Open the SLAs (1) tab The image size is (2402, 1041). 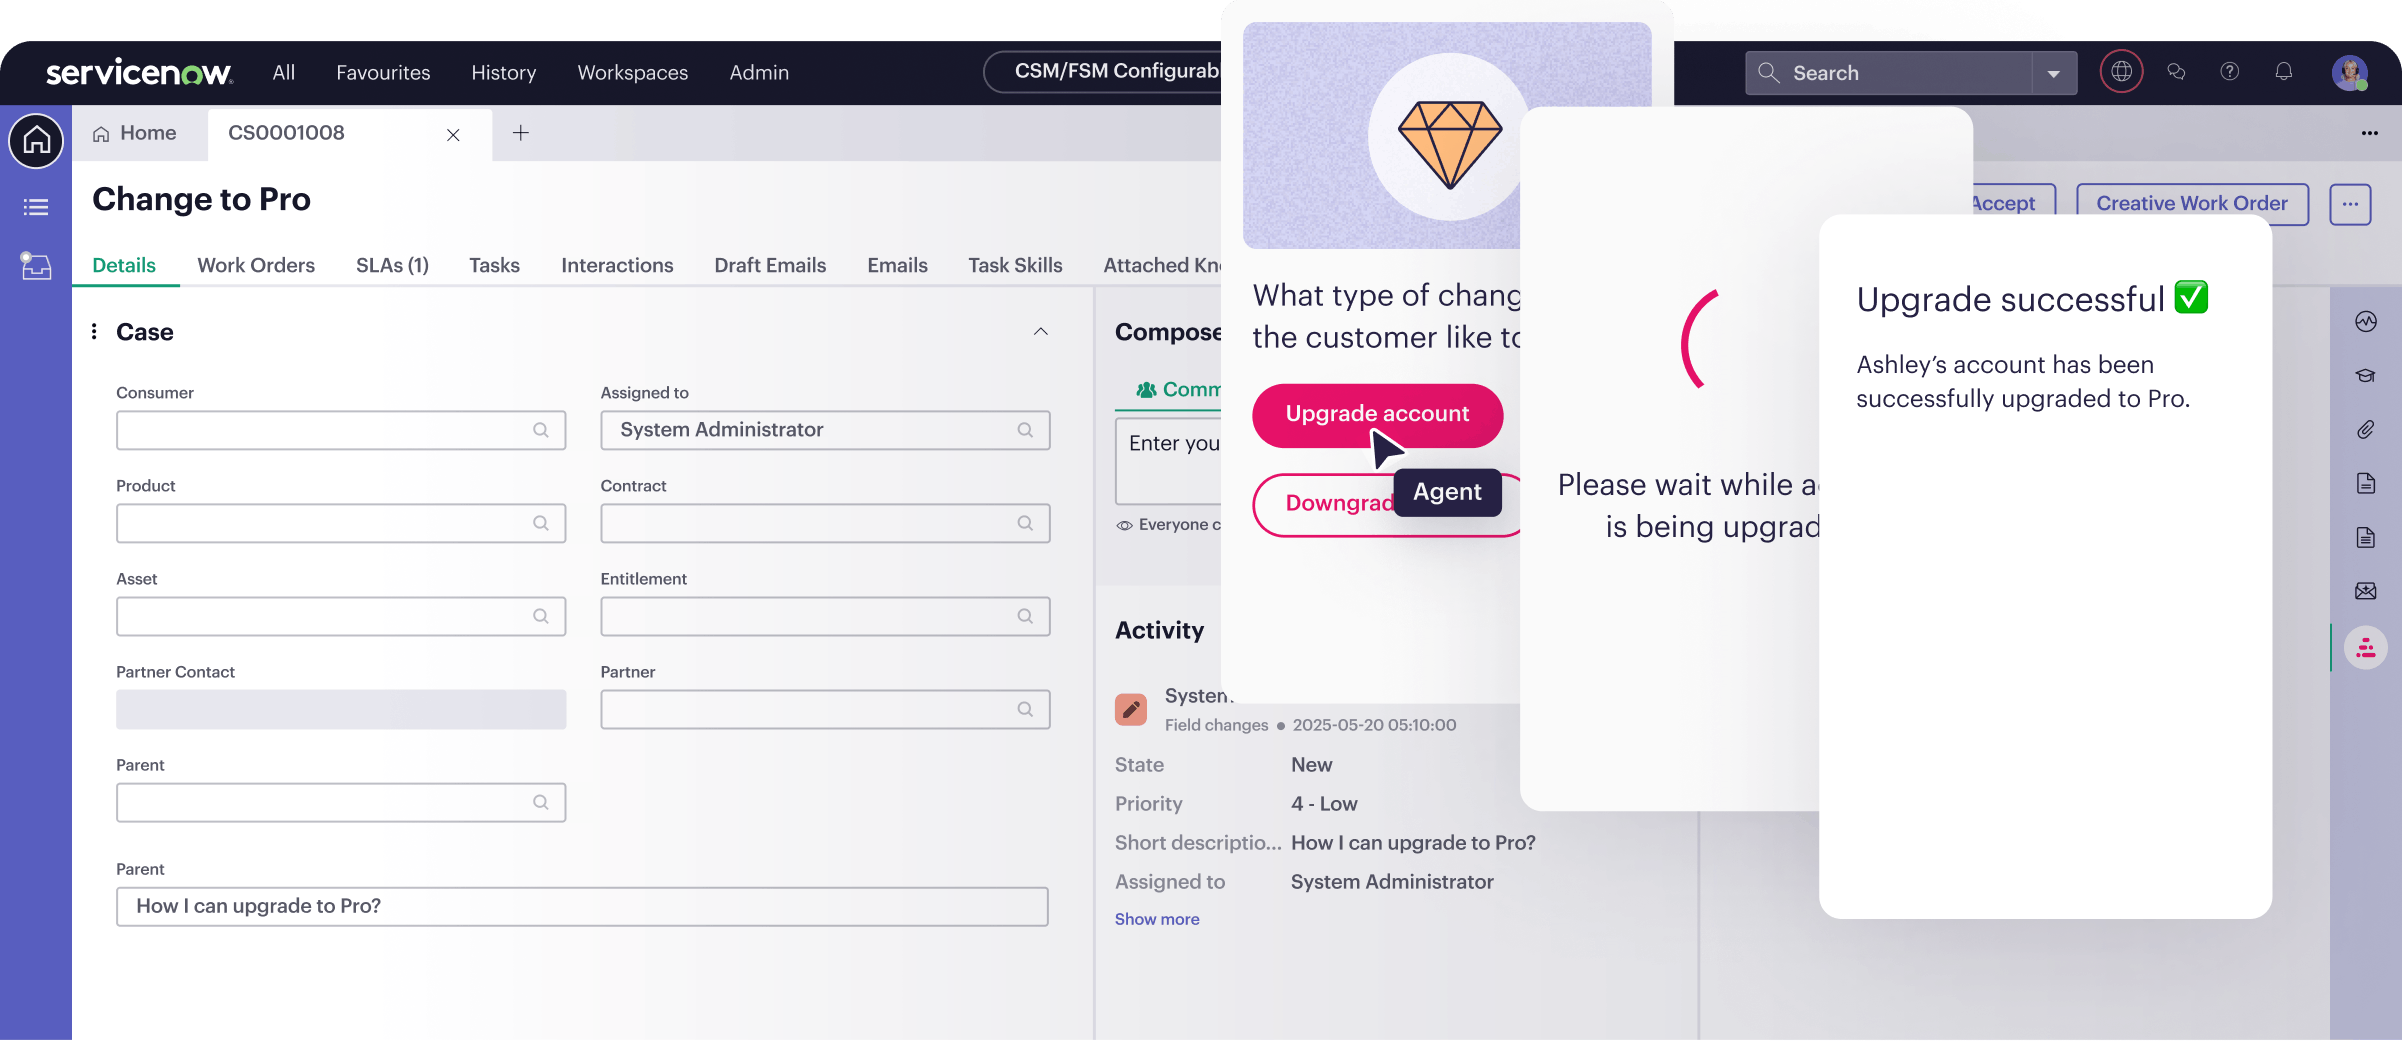[x=392, y=265]
